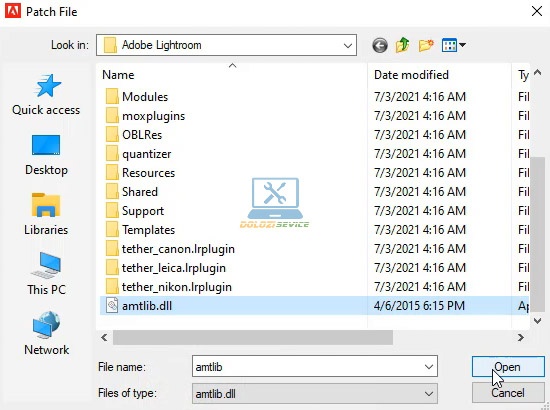Click the 'amtlib.dll' file name text
550x410 pixels.
147,306
